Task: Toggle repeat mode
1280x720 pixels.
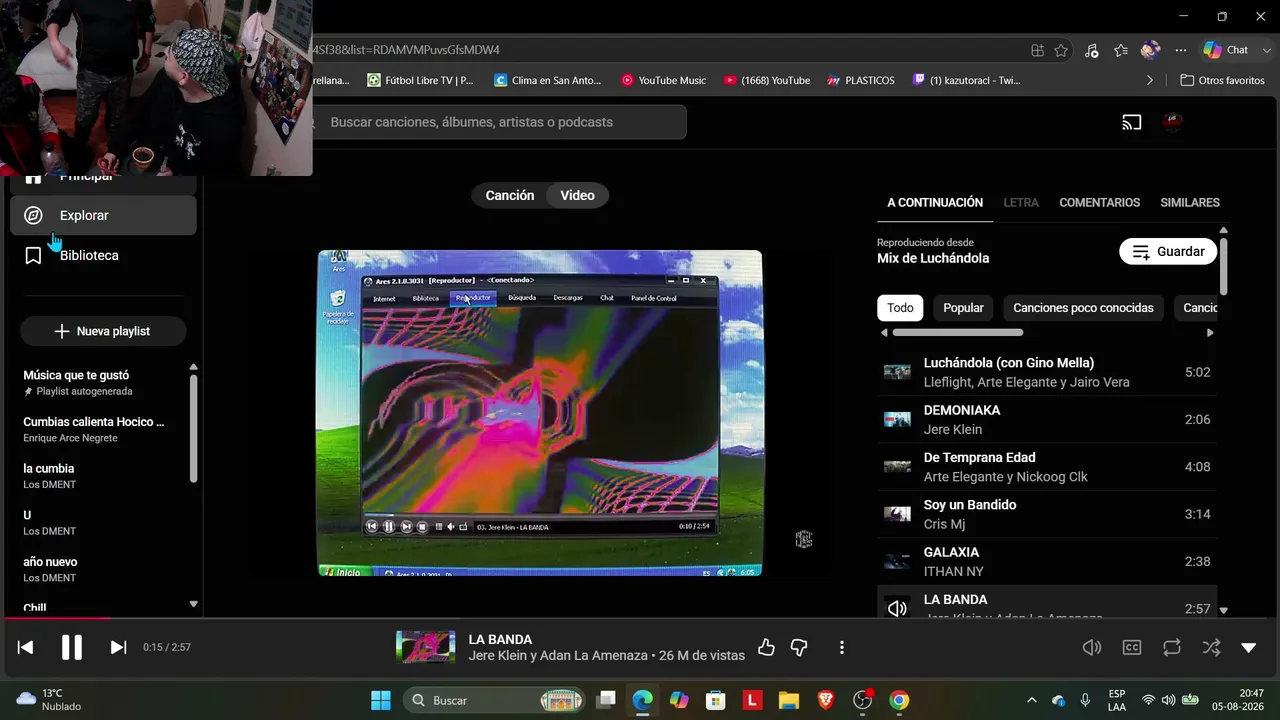Action: (1172, 647)
